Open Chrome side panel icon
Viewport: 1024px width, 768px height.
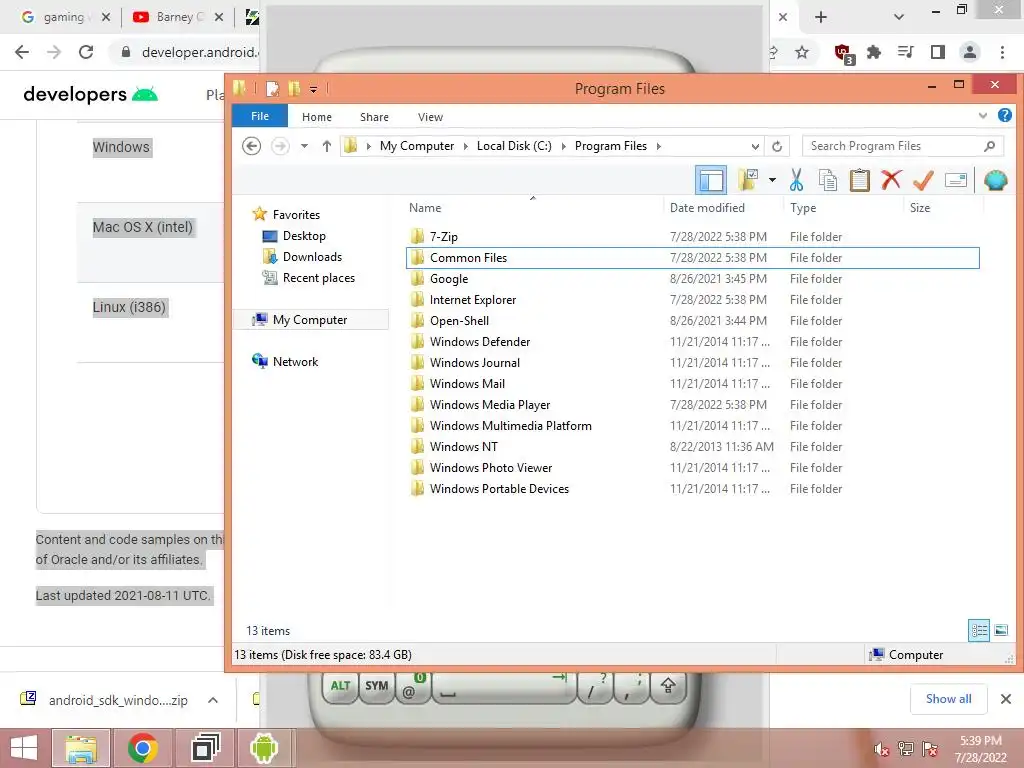(x=938, y=52)
